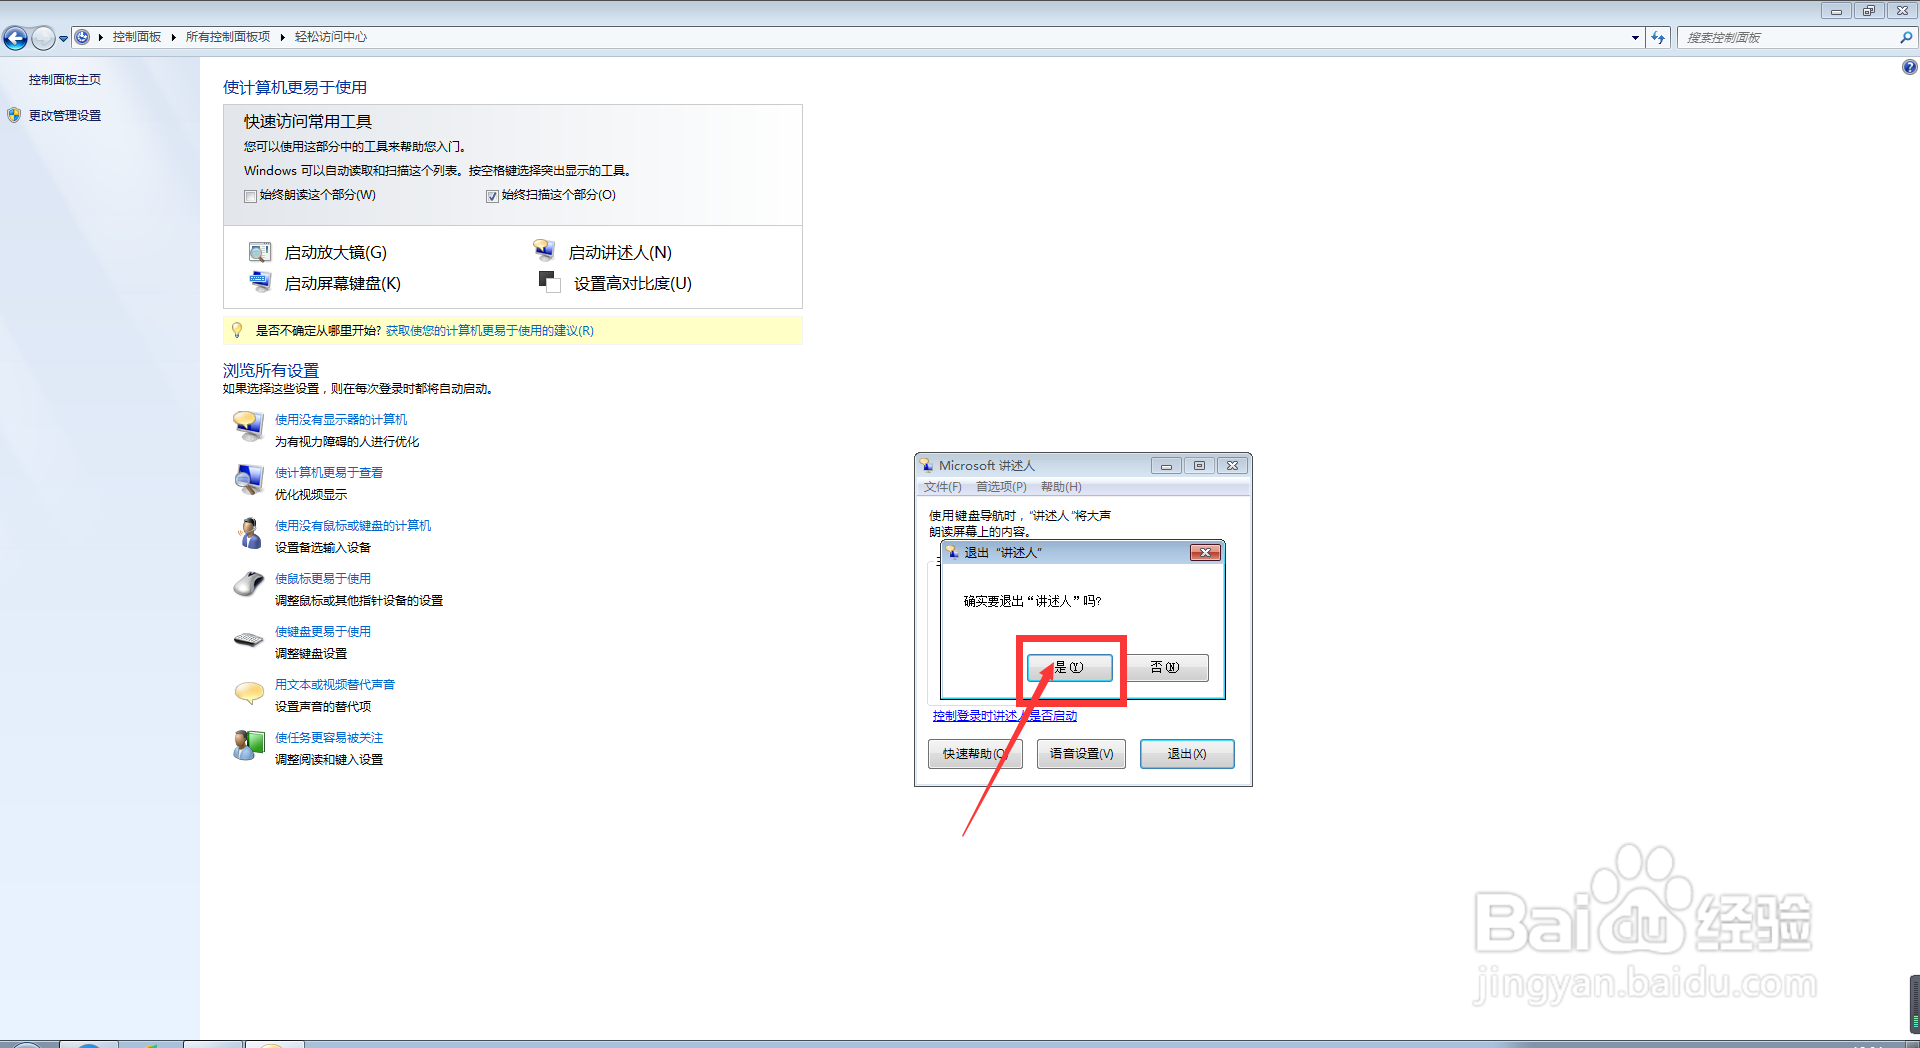Click the 搜索控制面板 search field

click(x=1790, y=38)
